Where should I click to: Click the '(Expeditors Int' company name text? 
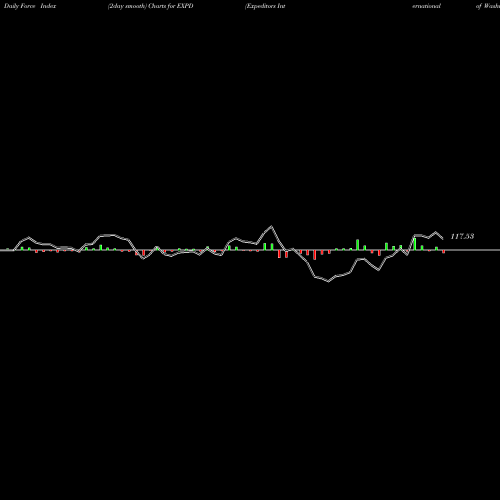pos(265,6)
